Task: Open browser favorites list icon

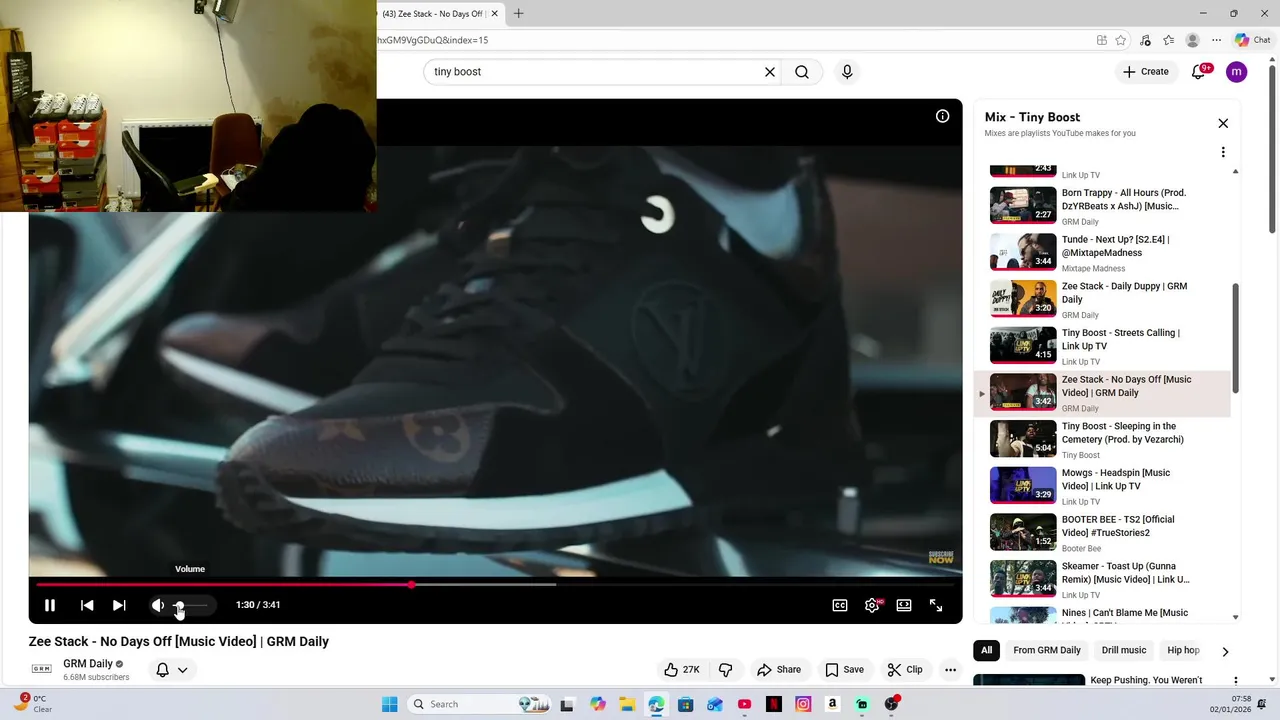Action: coord(1168,40)
